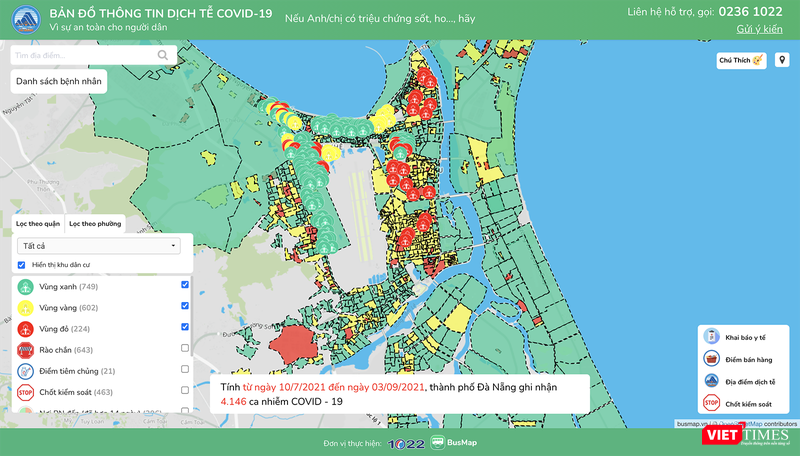This screenshot has height=456, width=800.
Task: Click the BusMap logo in footer
Action: pyautogui.click(x=455, y=442)
